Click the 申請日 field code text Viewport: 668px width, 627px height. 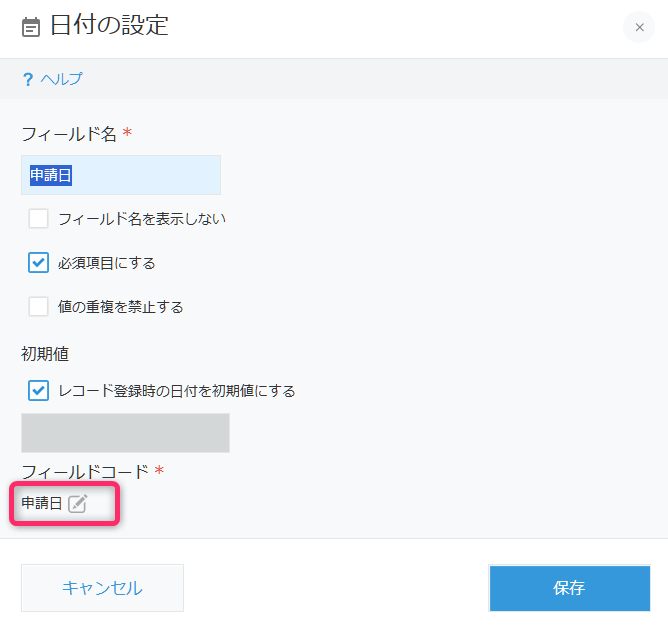click(42, 503)
